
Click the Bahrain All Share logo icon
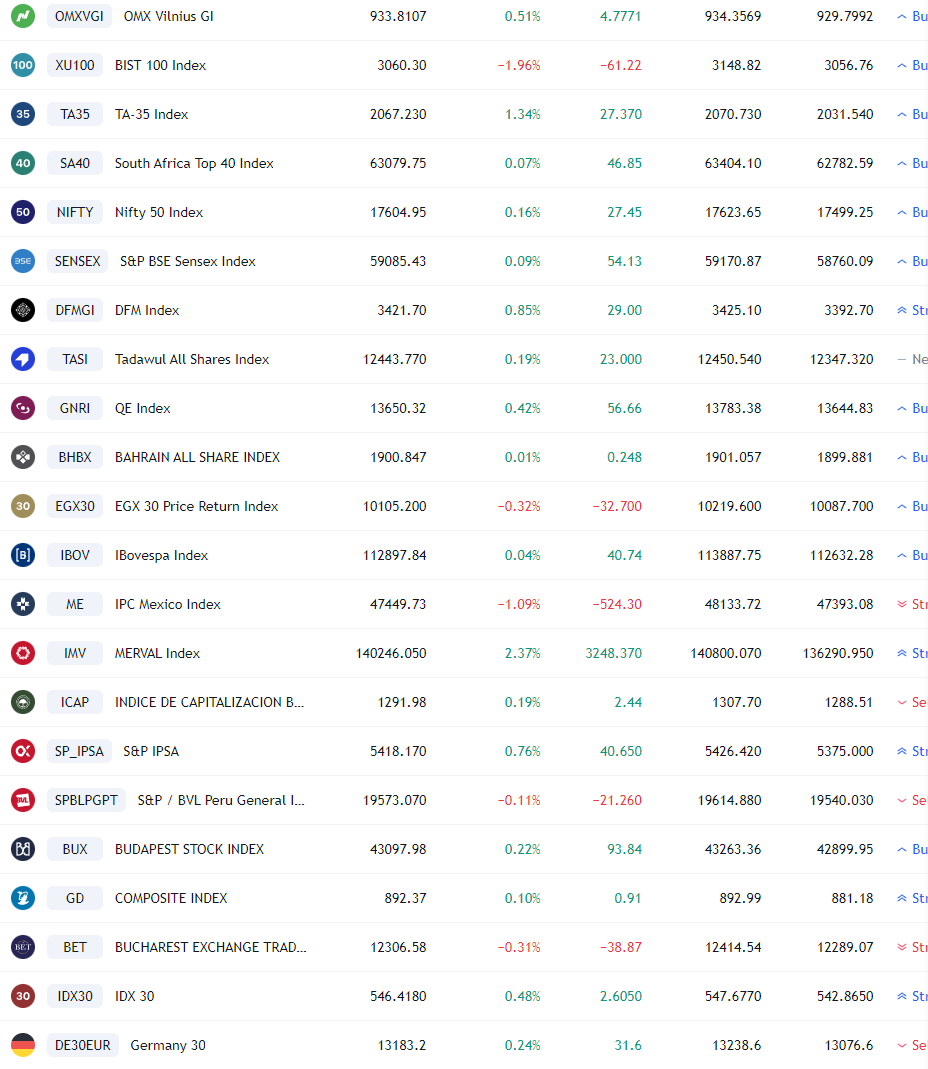(23, 457)
